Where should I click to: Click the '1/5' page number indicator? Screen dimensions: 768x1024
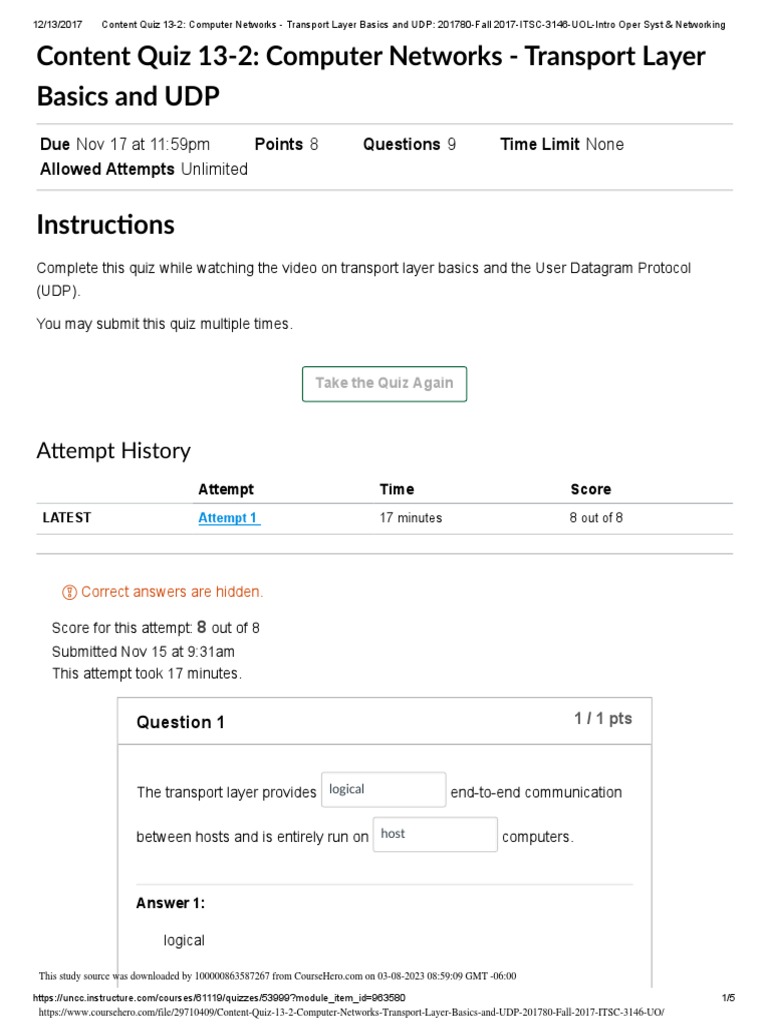728,998
